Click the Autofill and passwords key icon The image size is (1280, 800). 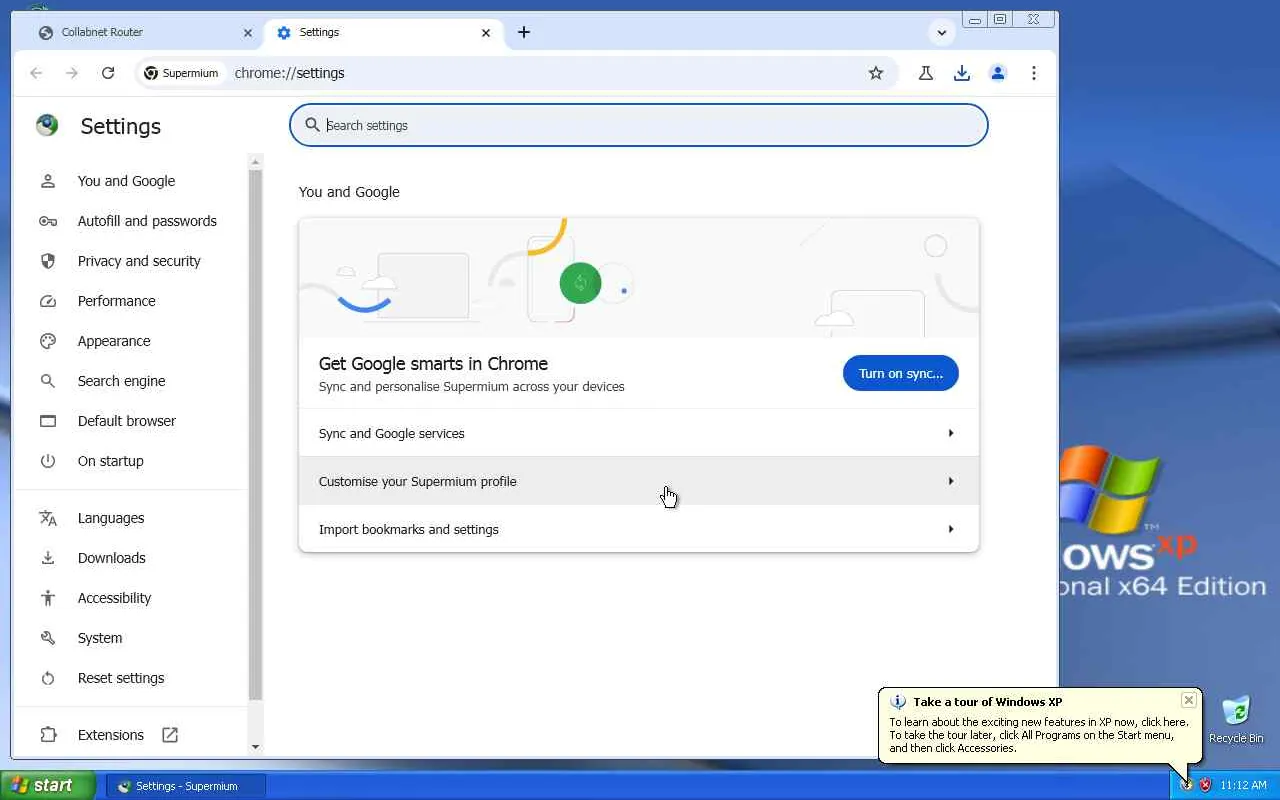(48, 221)
